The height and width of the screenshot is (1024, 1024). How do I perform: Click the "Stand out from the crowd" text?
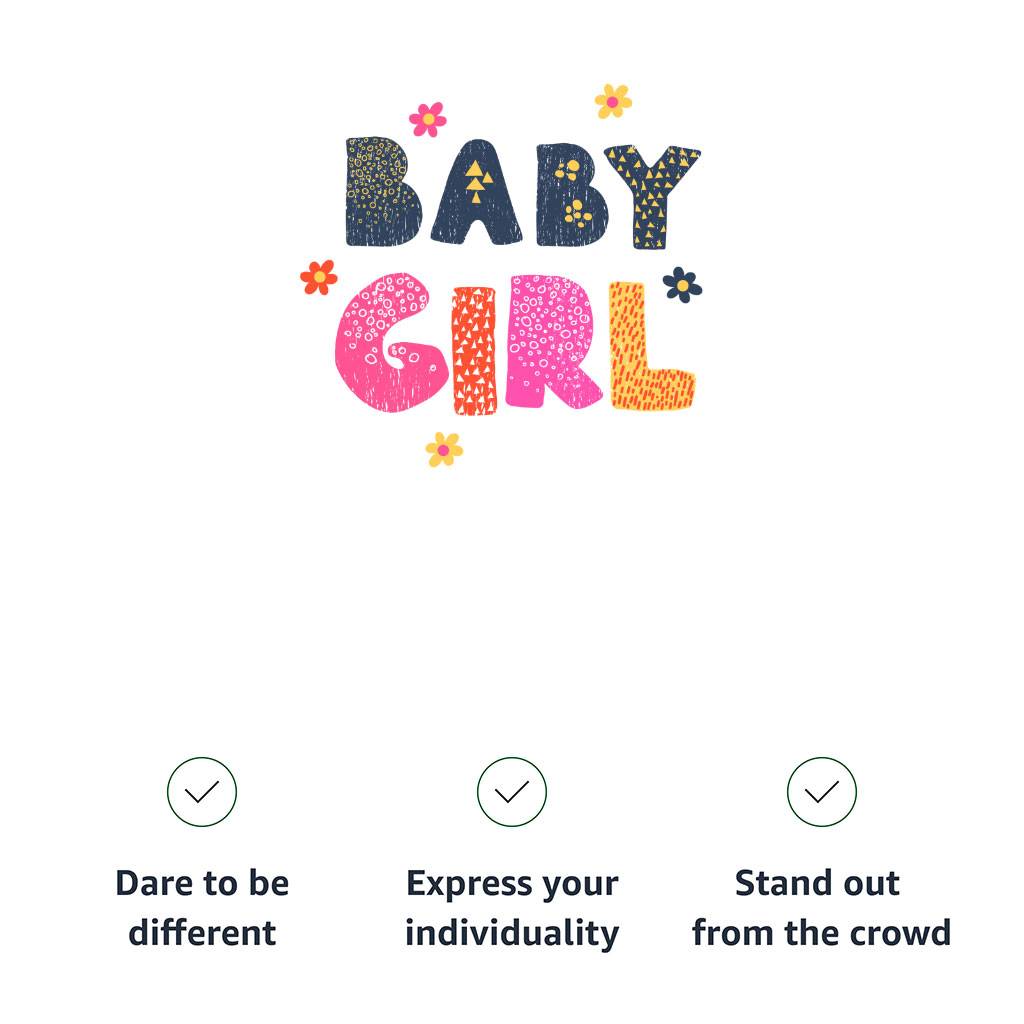pos(821,908)
